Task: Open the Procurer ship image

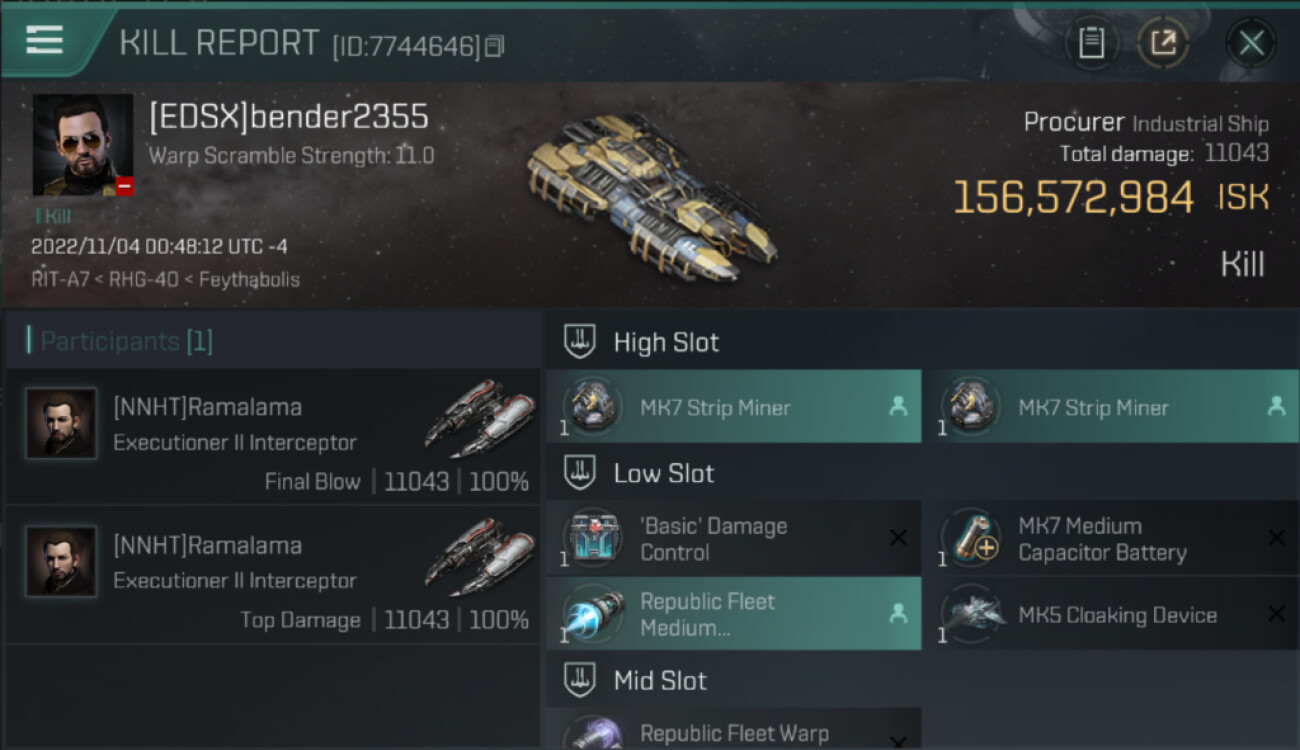Action: click(x=650, y=195)
